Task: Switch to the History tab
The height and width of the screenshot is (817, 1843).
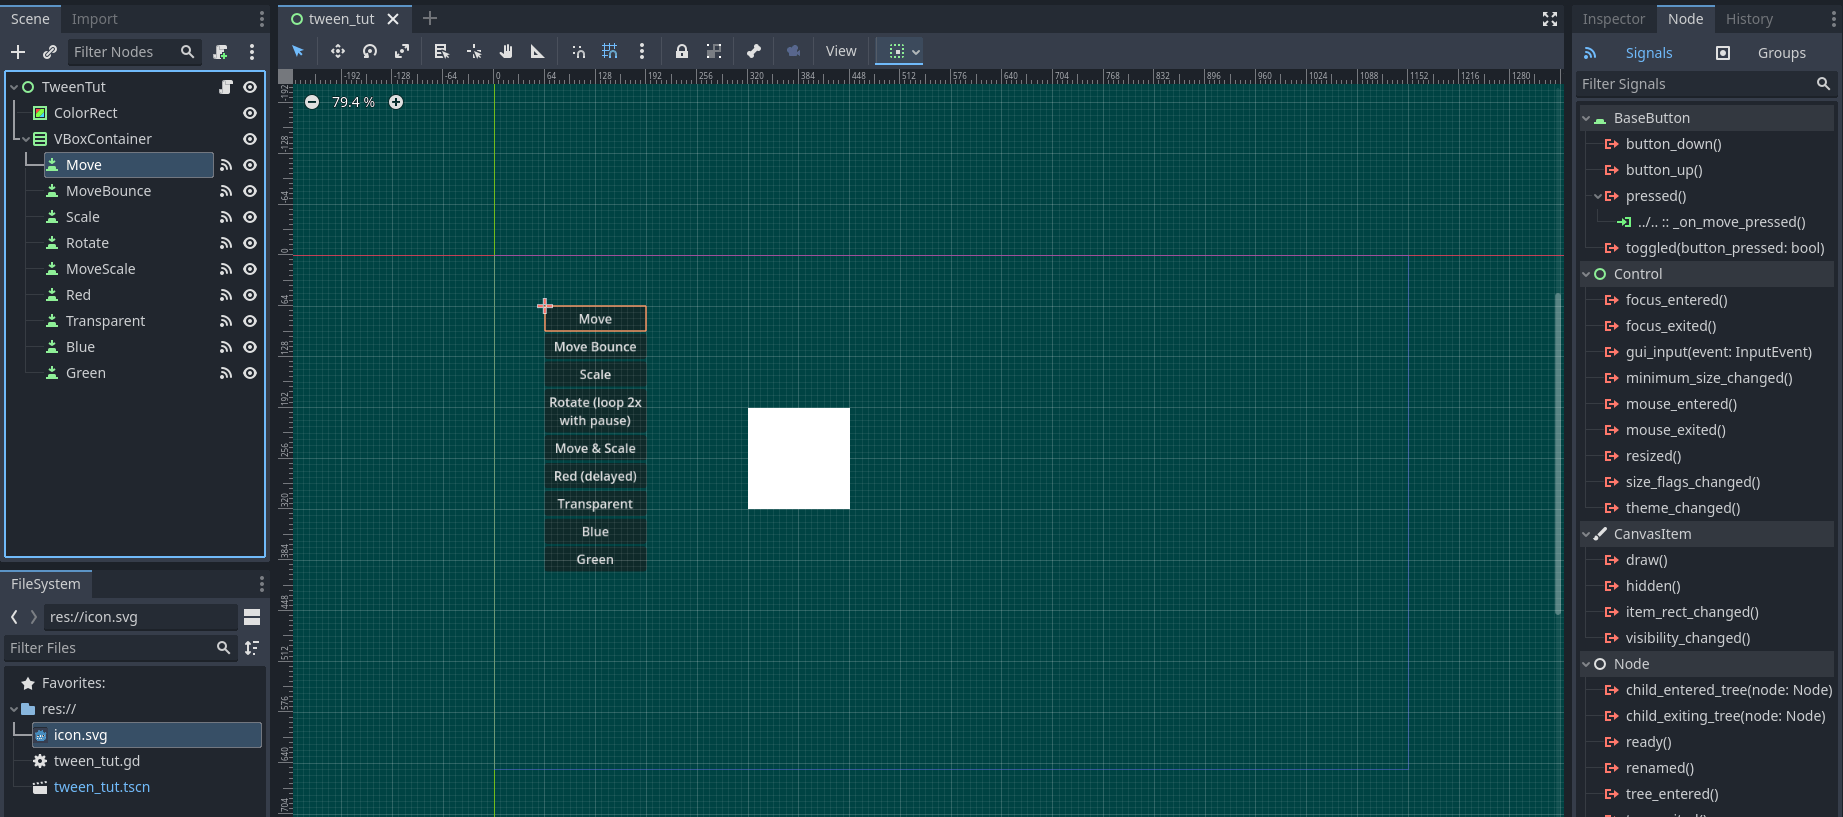Action: 1749,19
